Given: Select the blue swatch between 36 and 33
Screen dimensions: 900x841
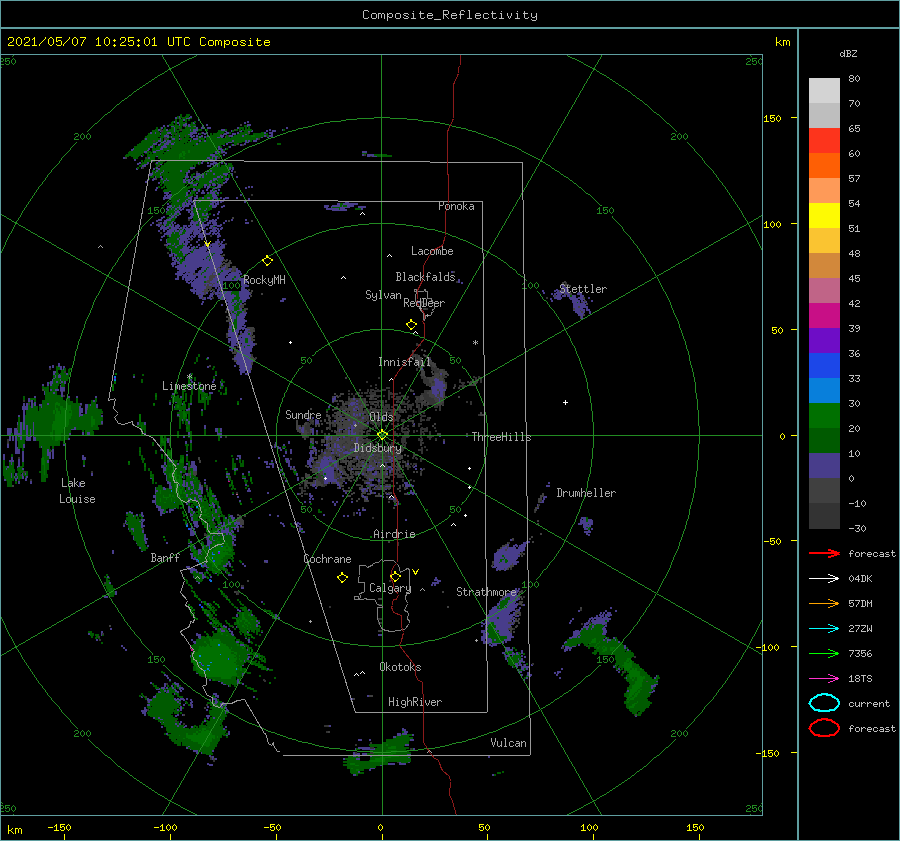Looking at the screenshot, I should tap(824, 366).
